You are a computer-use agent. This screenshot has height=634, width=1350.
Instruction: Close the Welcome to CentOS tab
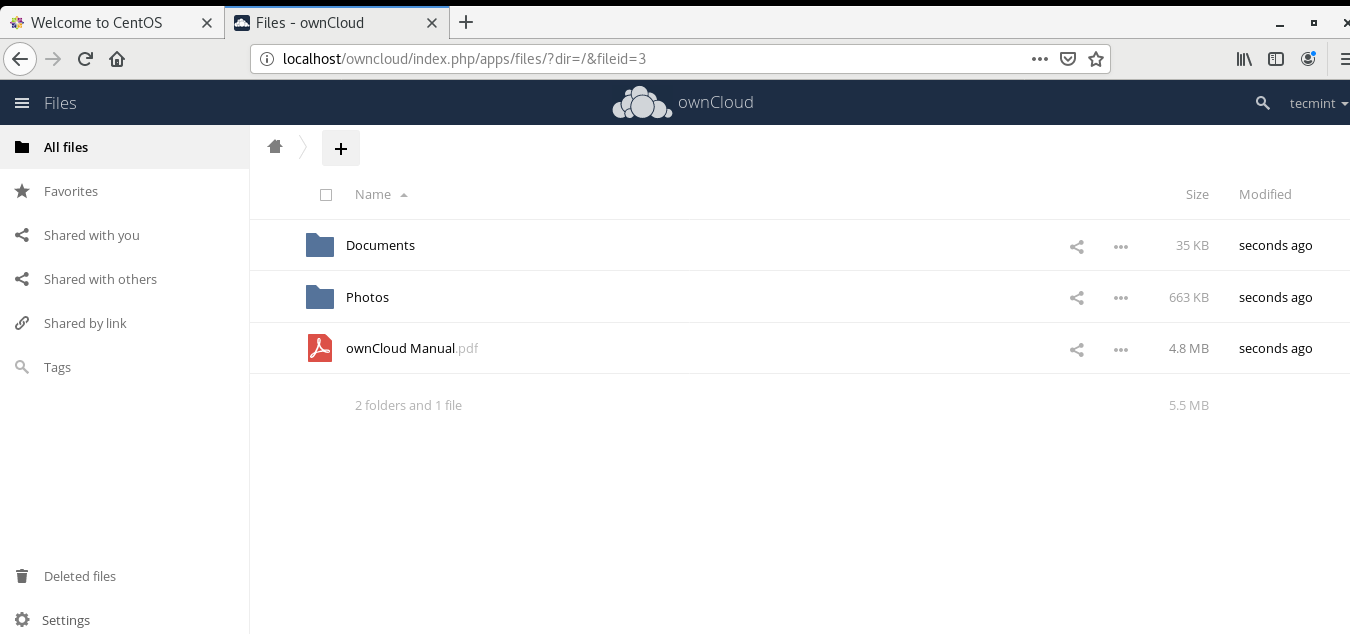coord(207,22)
